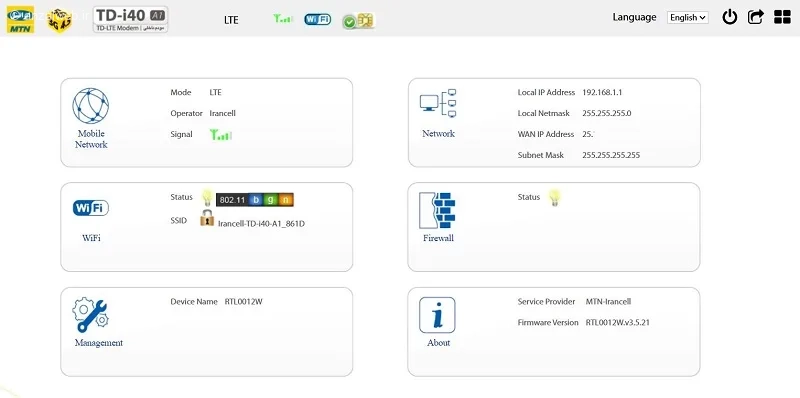Click the SSID padlock icon
Image resolution: width=800 pixels, height=398 pixels.
(x=207, y=218)
